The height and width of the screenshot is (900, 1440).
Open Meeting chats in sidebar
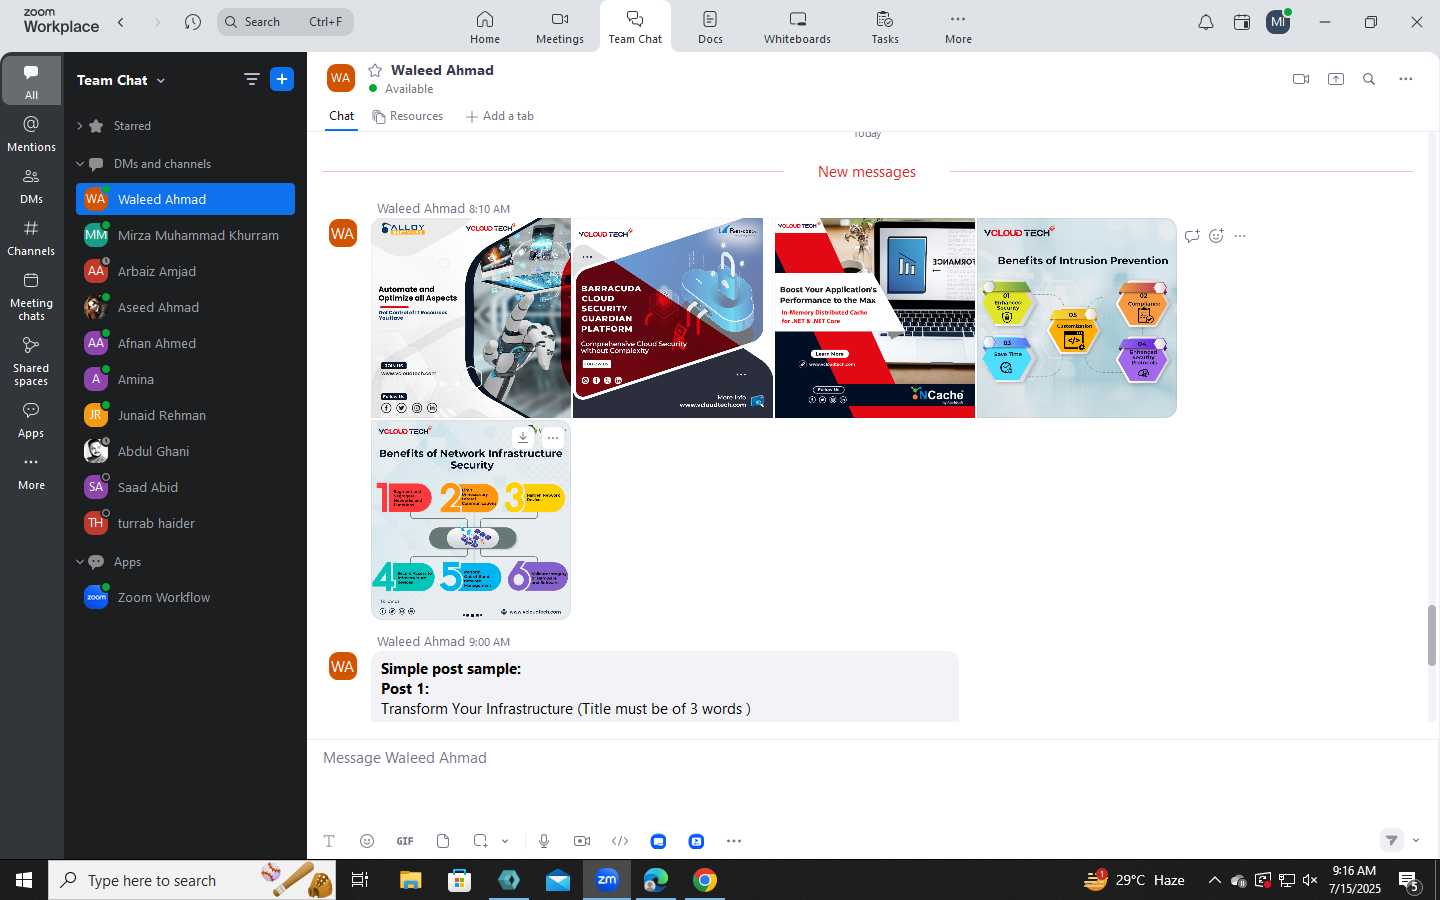click(31, 296)
